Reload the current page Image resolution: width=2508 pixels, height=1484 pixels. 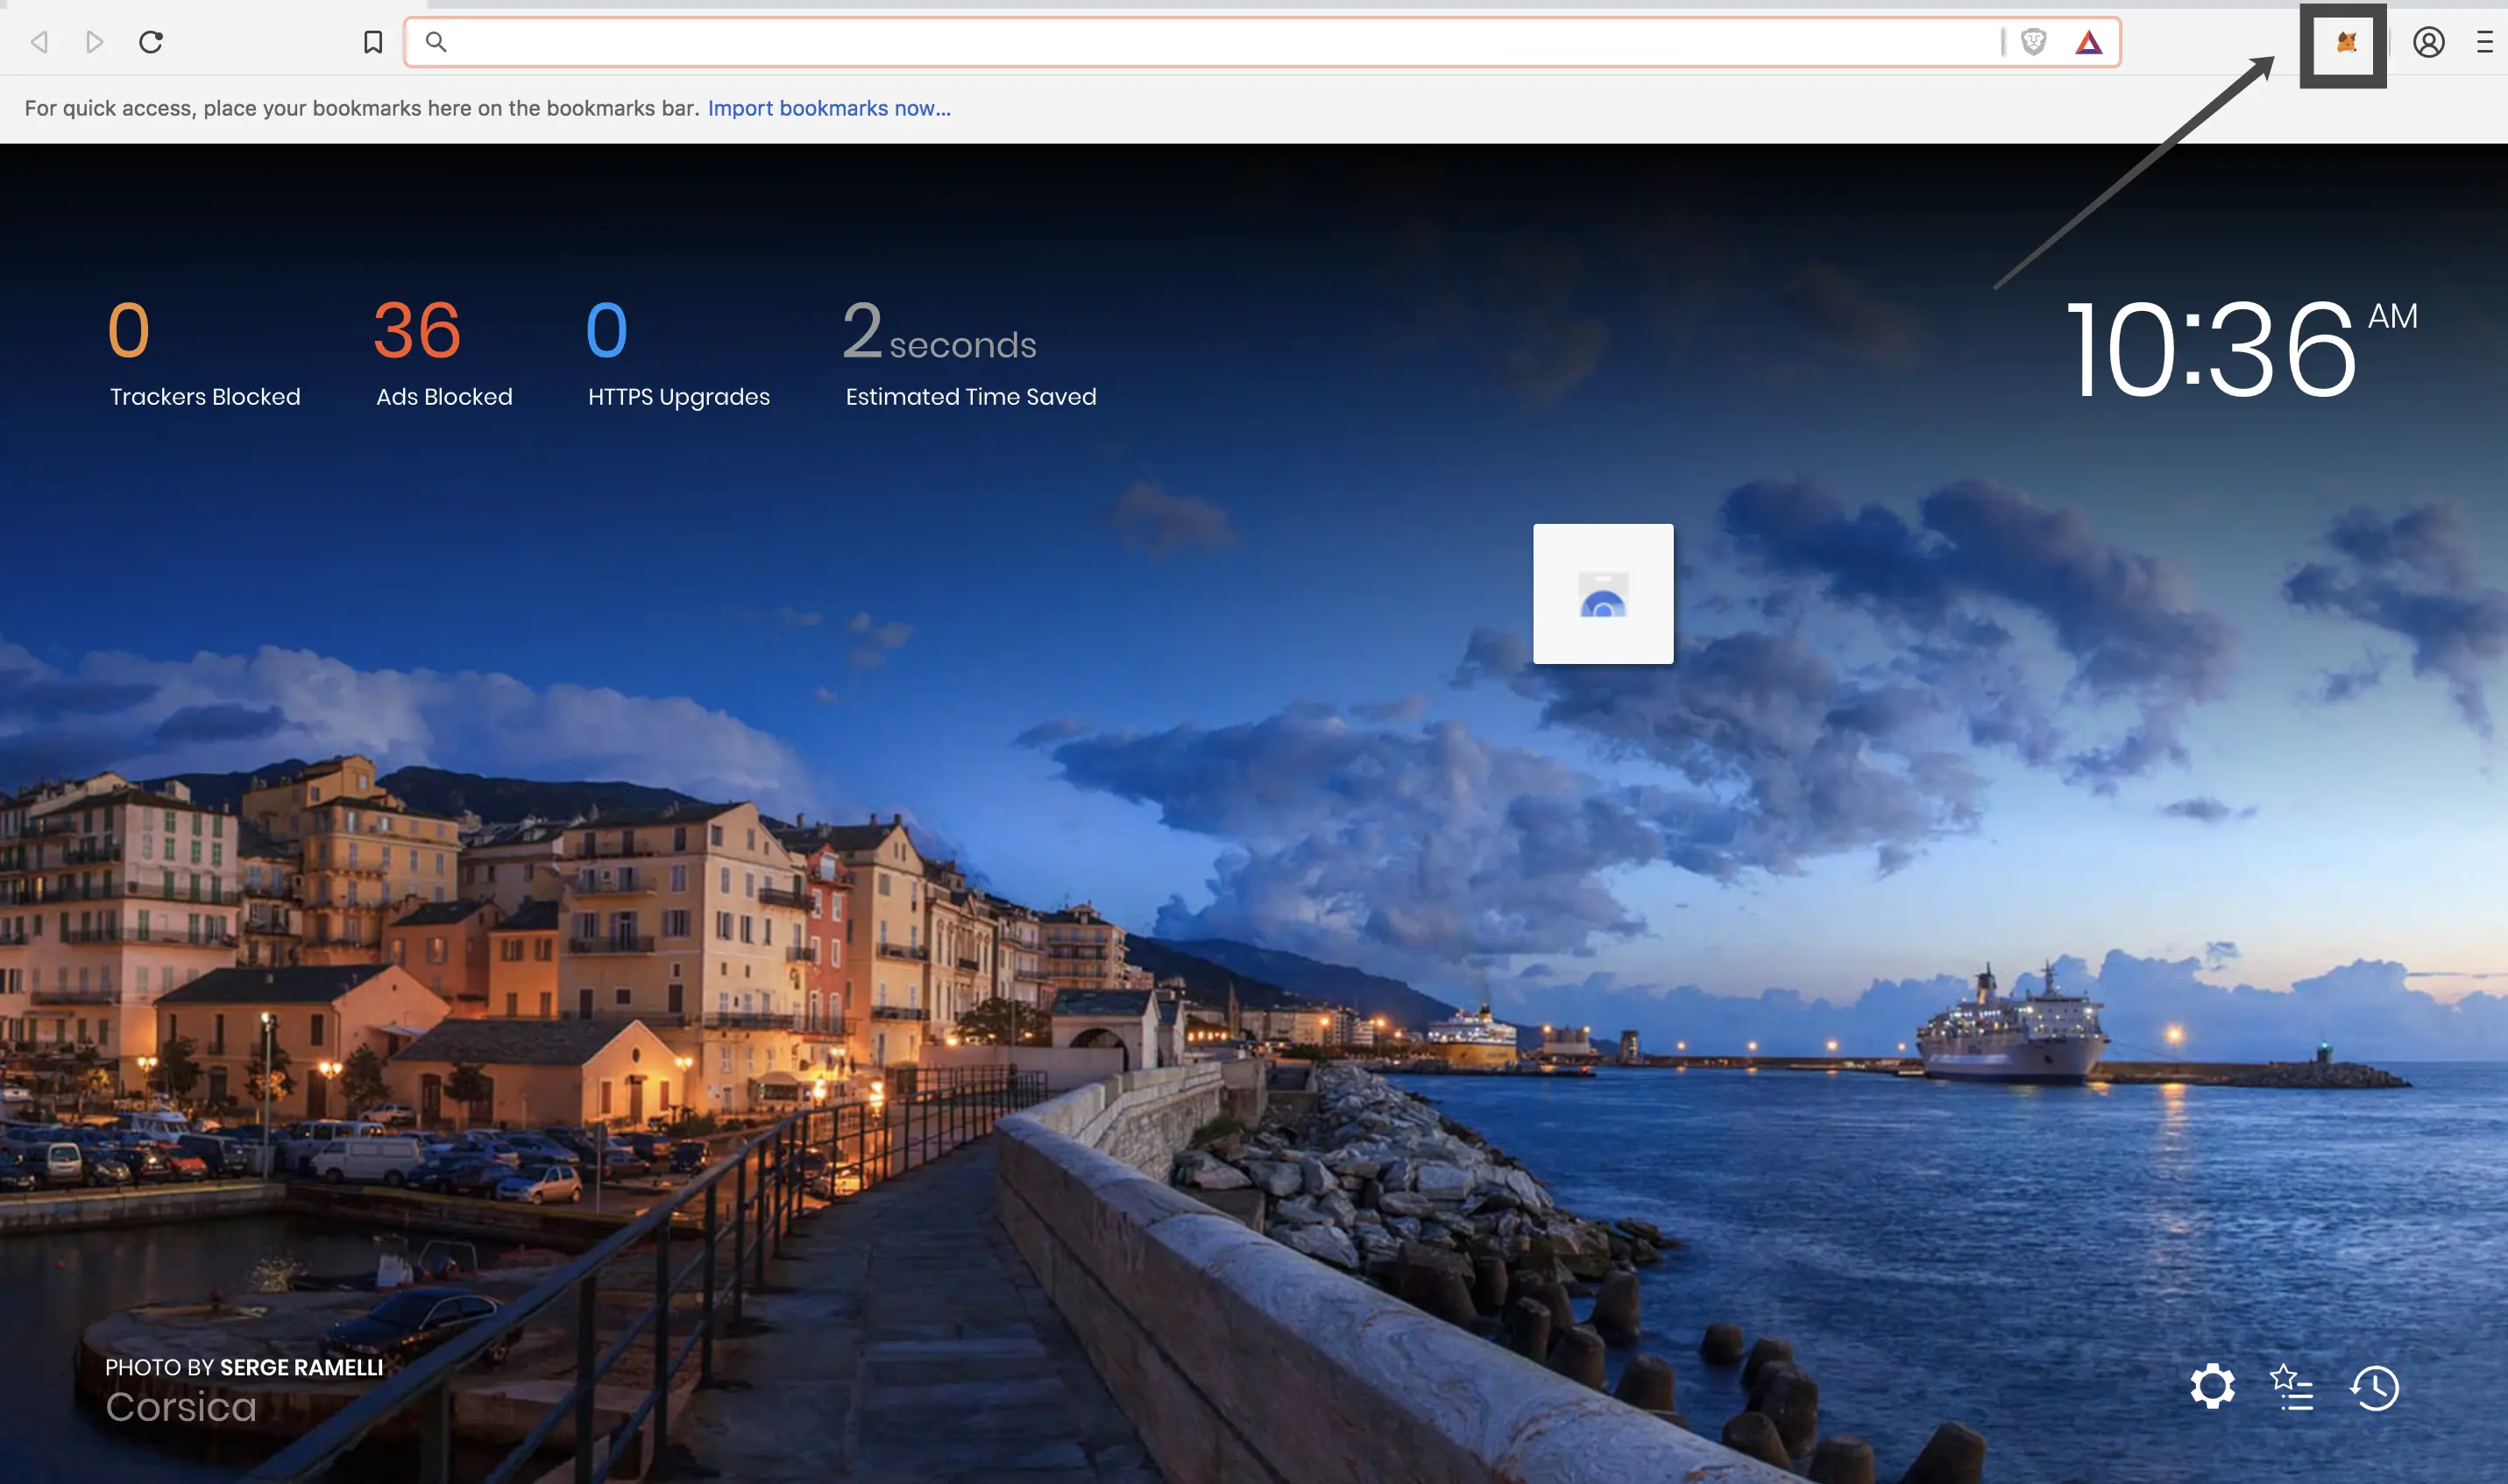[151, 42]
